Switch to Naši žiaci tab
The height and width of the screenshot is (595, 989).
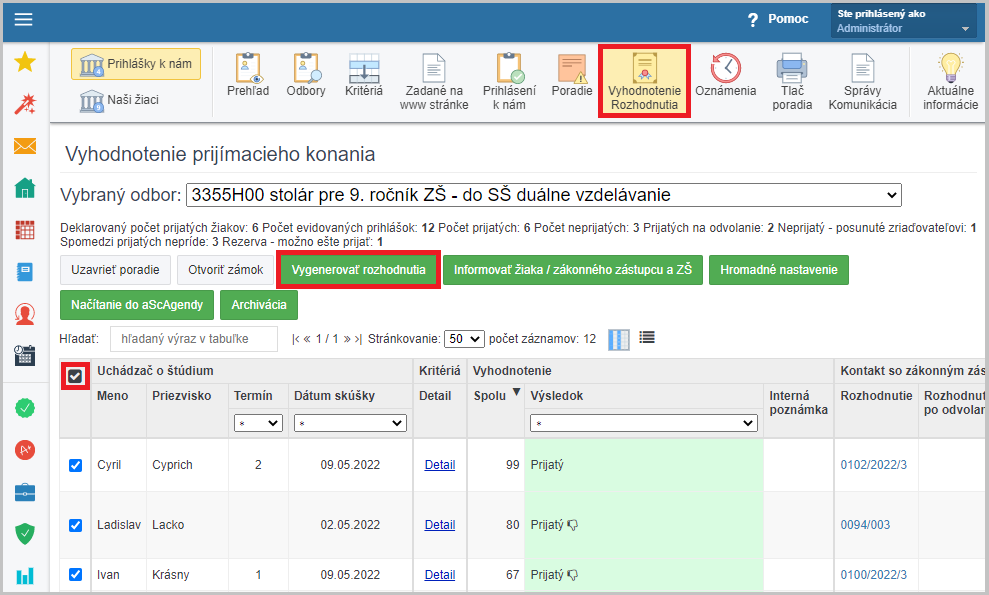click(120, 100)
